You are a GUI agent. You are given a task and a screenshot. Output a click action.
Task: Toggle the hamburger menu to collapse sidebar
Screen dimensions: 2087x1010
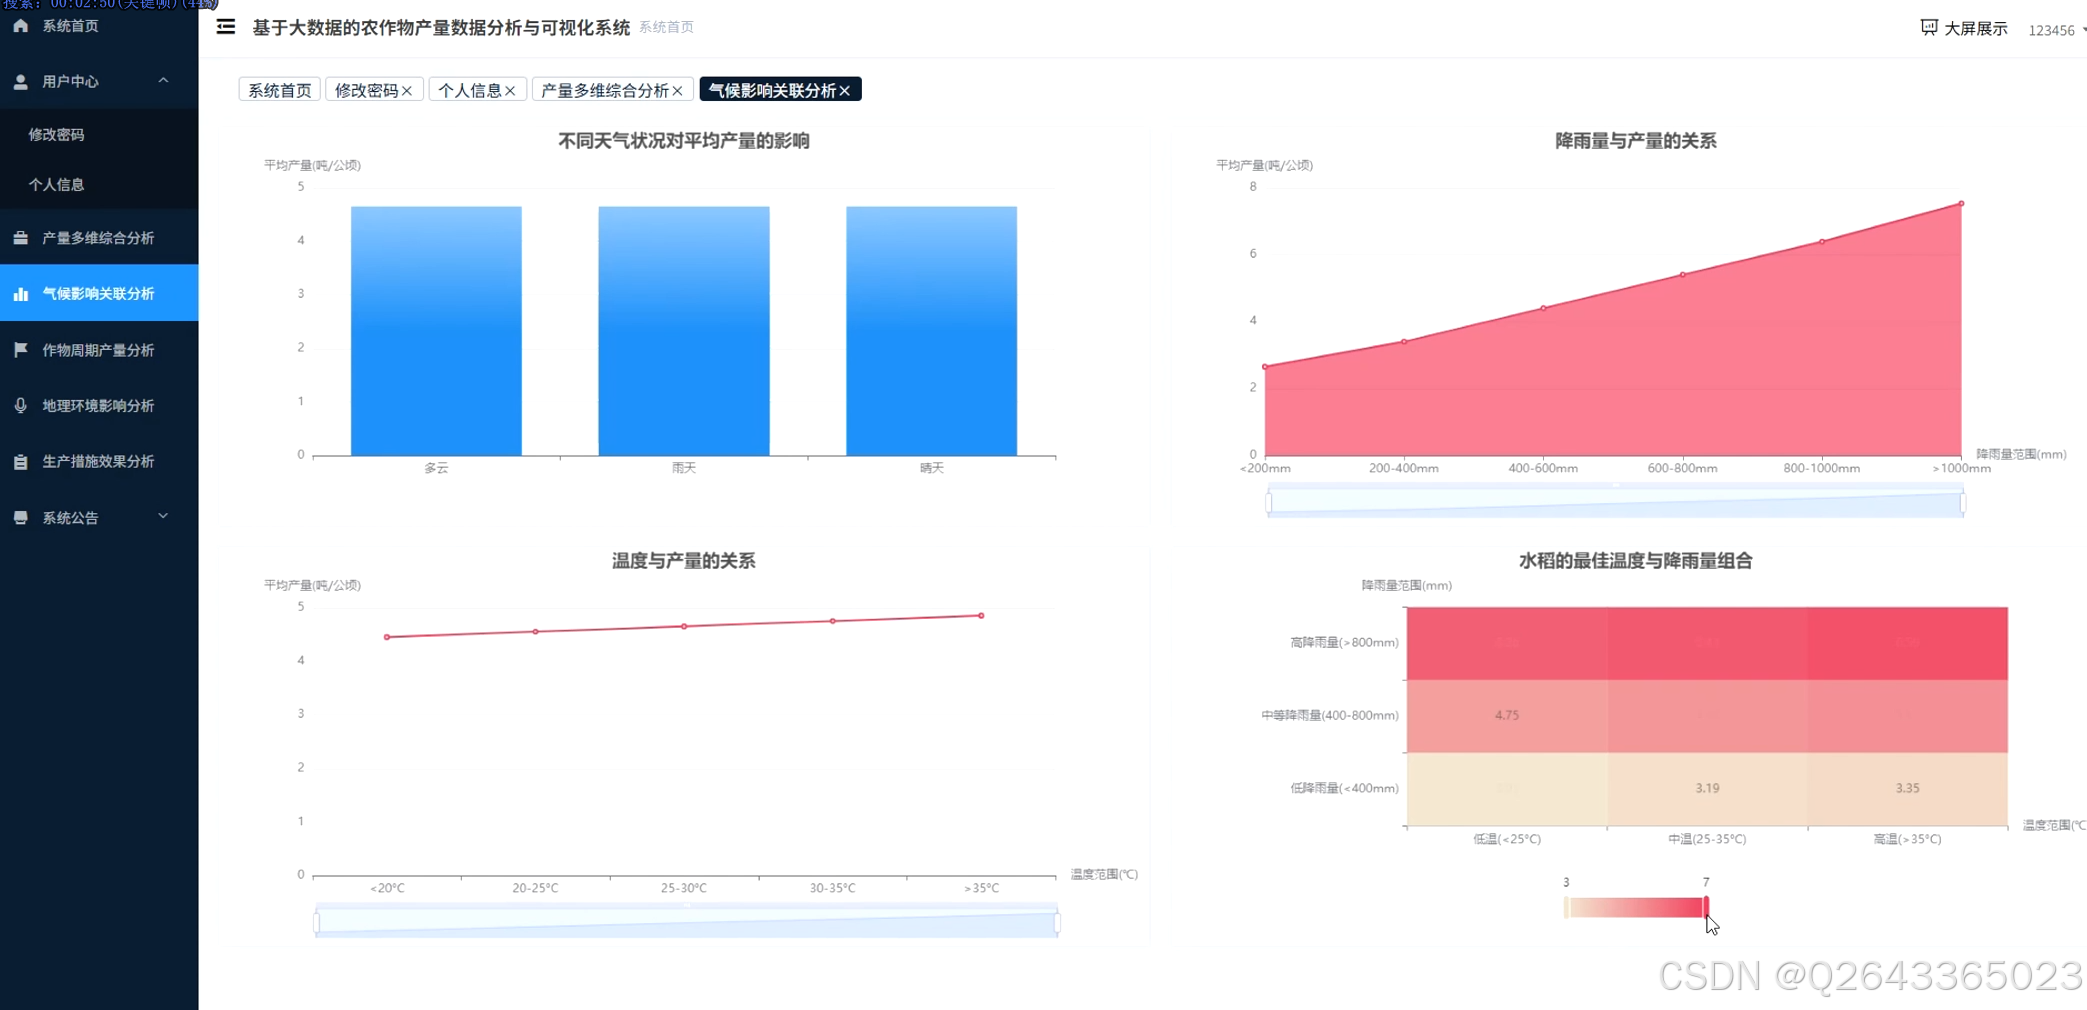(226, 27)
